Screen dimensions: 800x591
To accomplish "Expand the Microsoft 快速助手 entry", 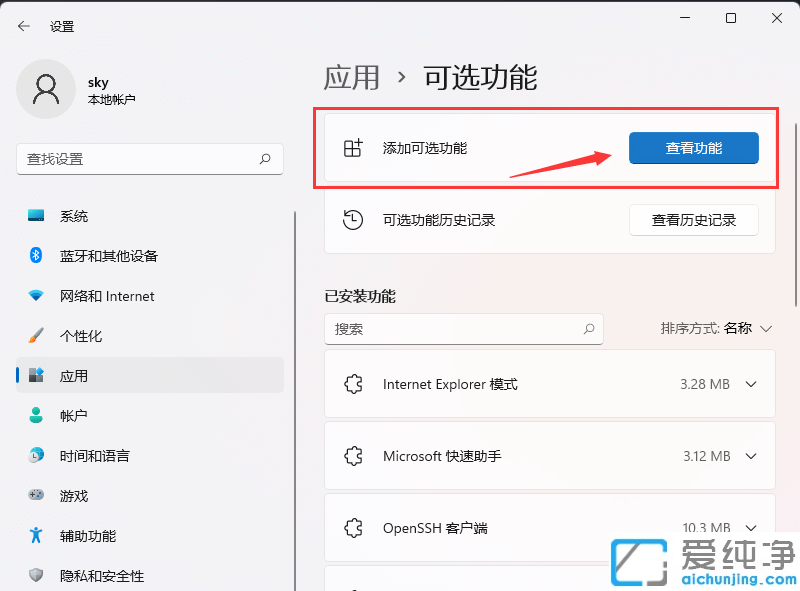I will point(751,456).
